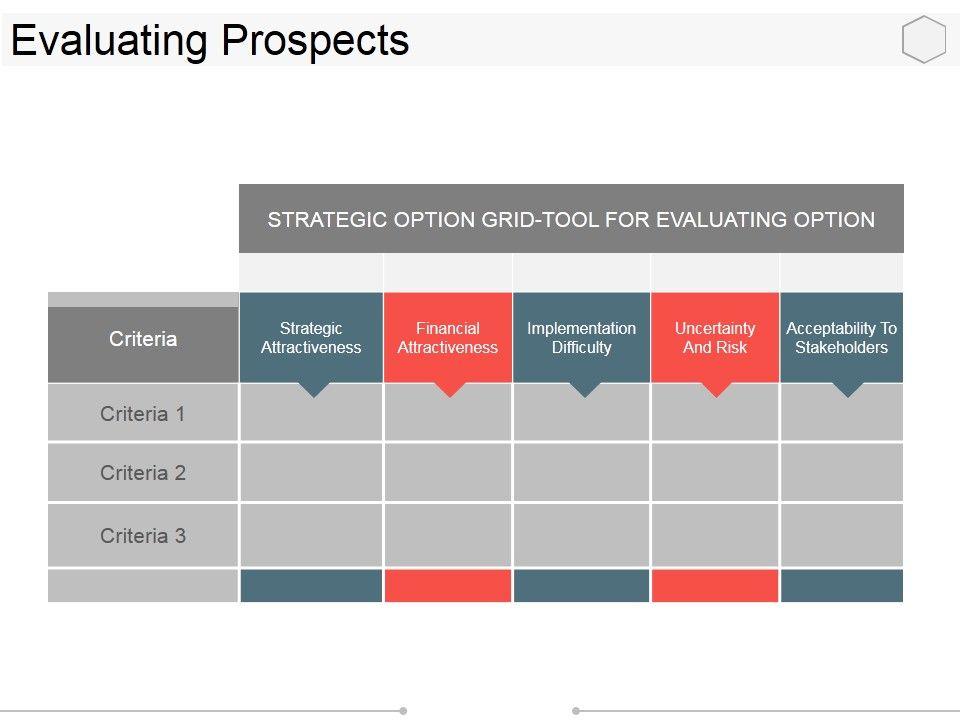
Task: Select the Criteria 2 row label
Action: point(143,473)
